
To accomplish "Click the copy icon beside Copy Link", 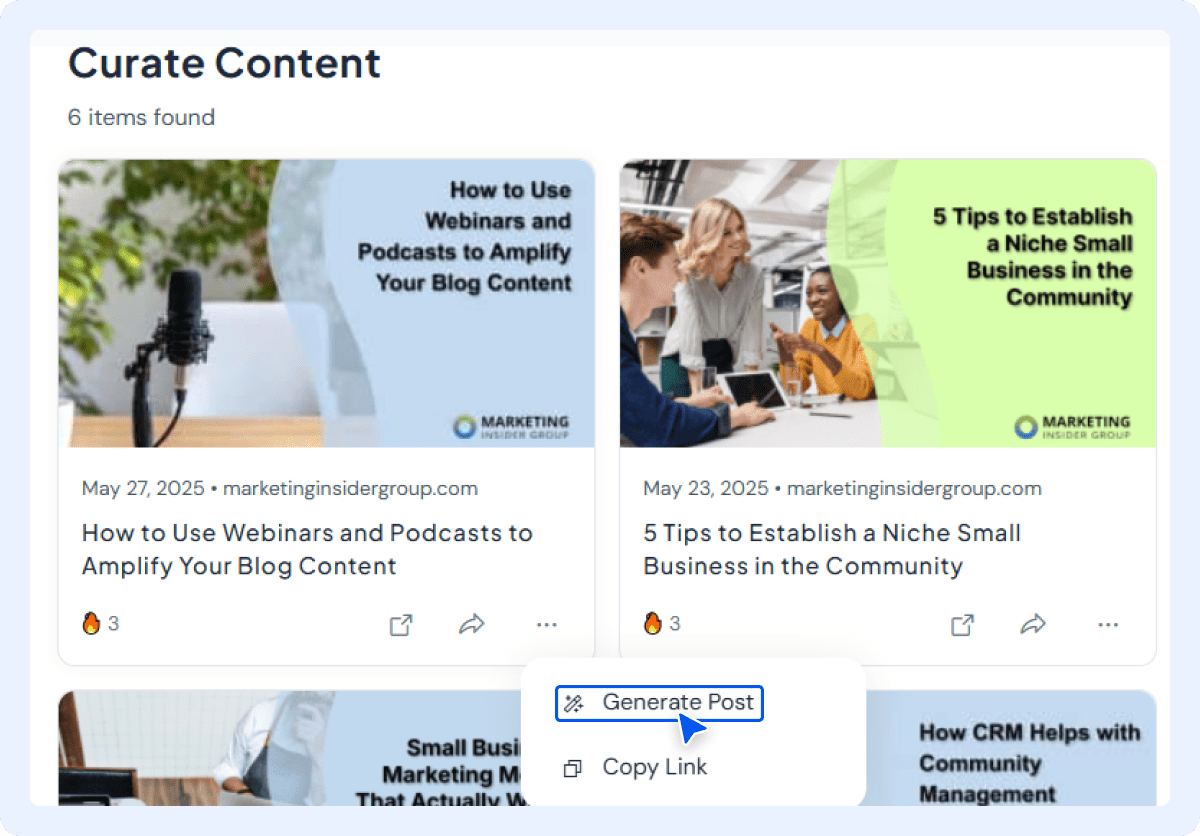I will (573, 768).
